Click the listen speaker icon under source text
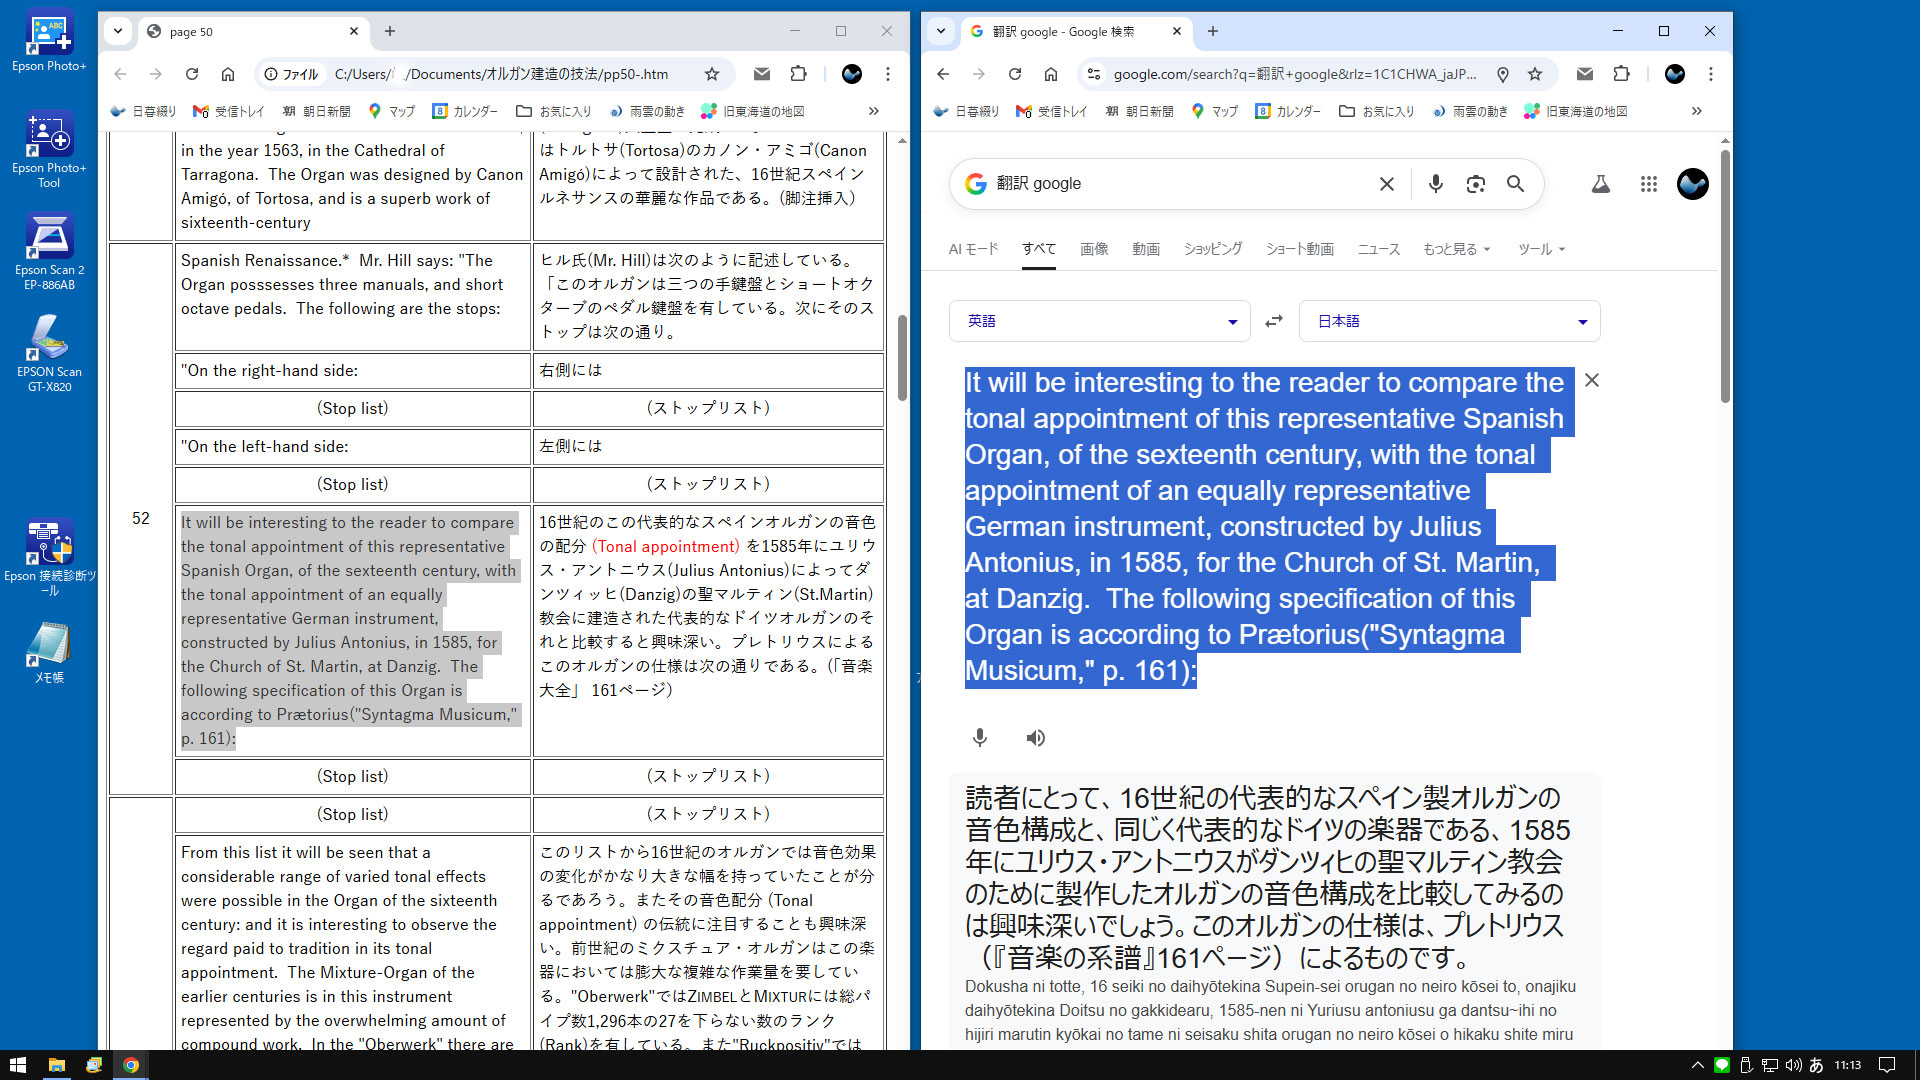This screenshot has height=1080, width=1920. tap(1035, 738)
